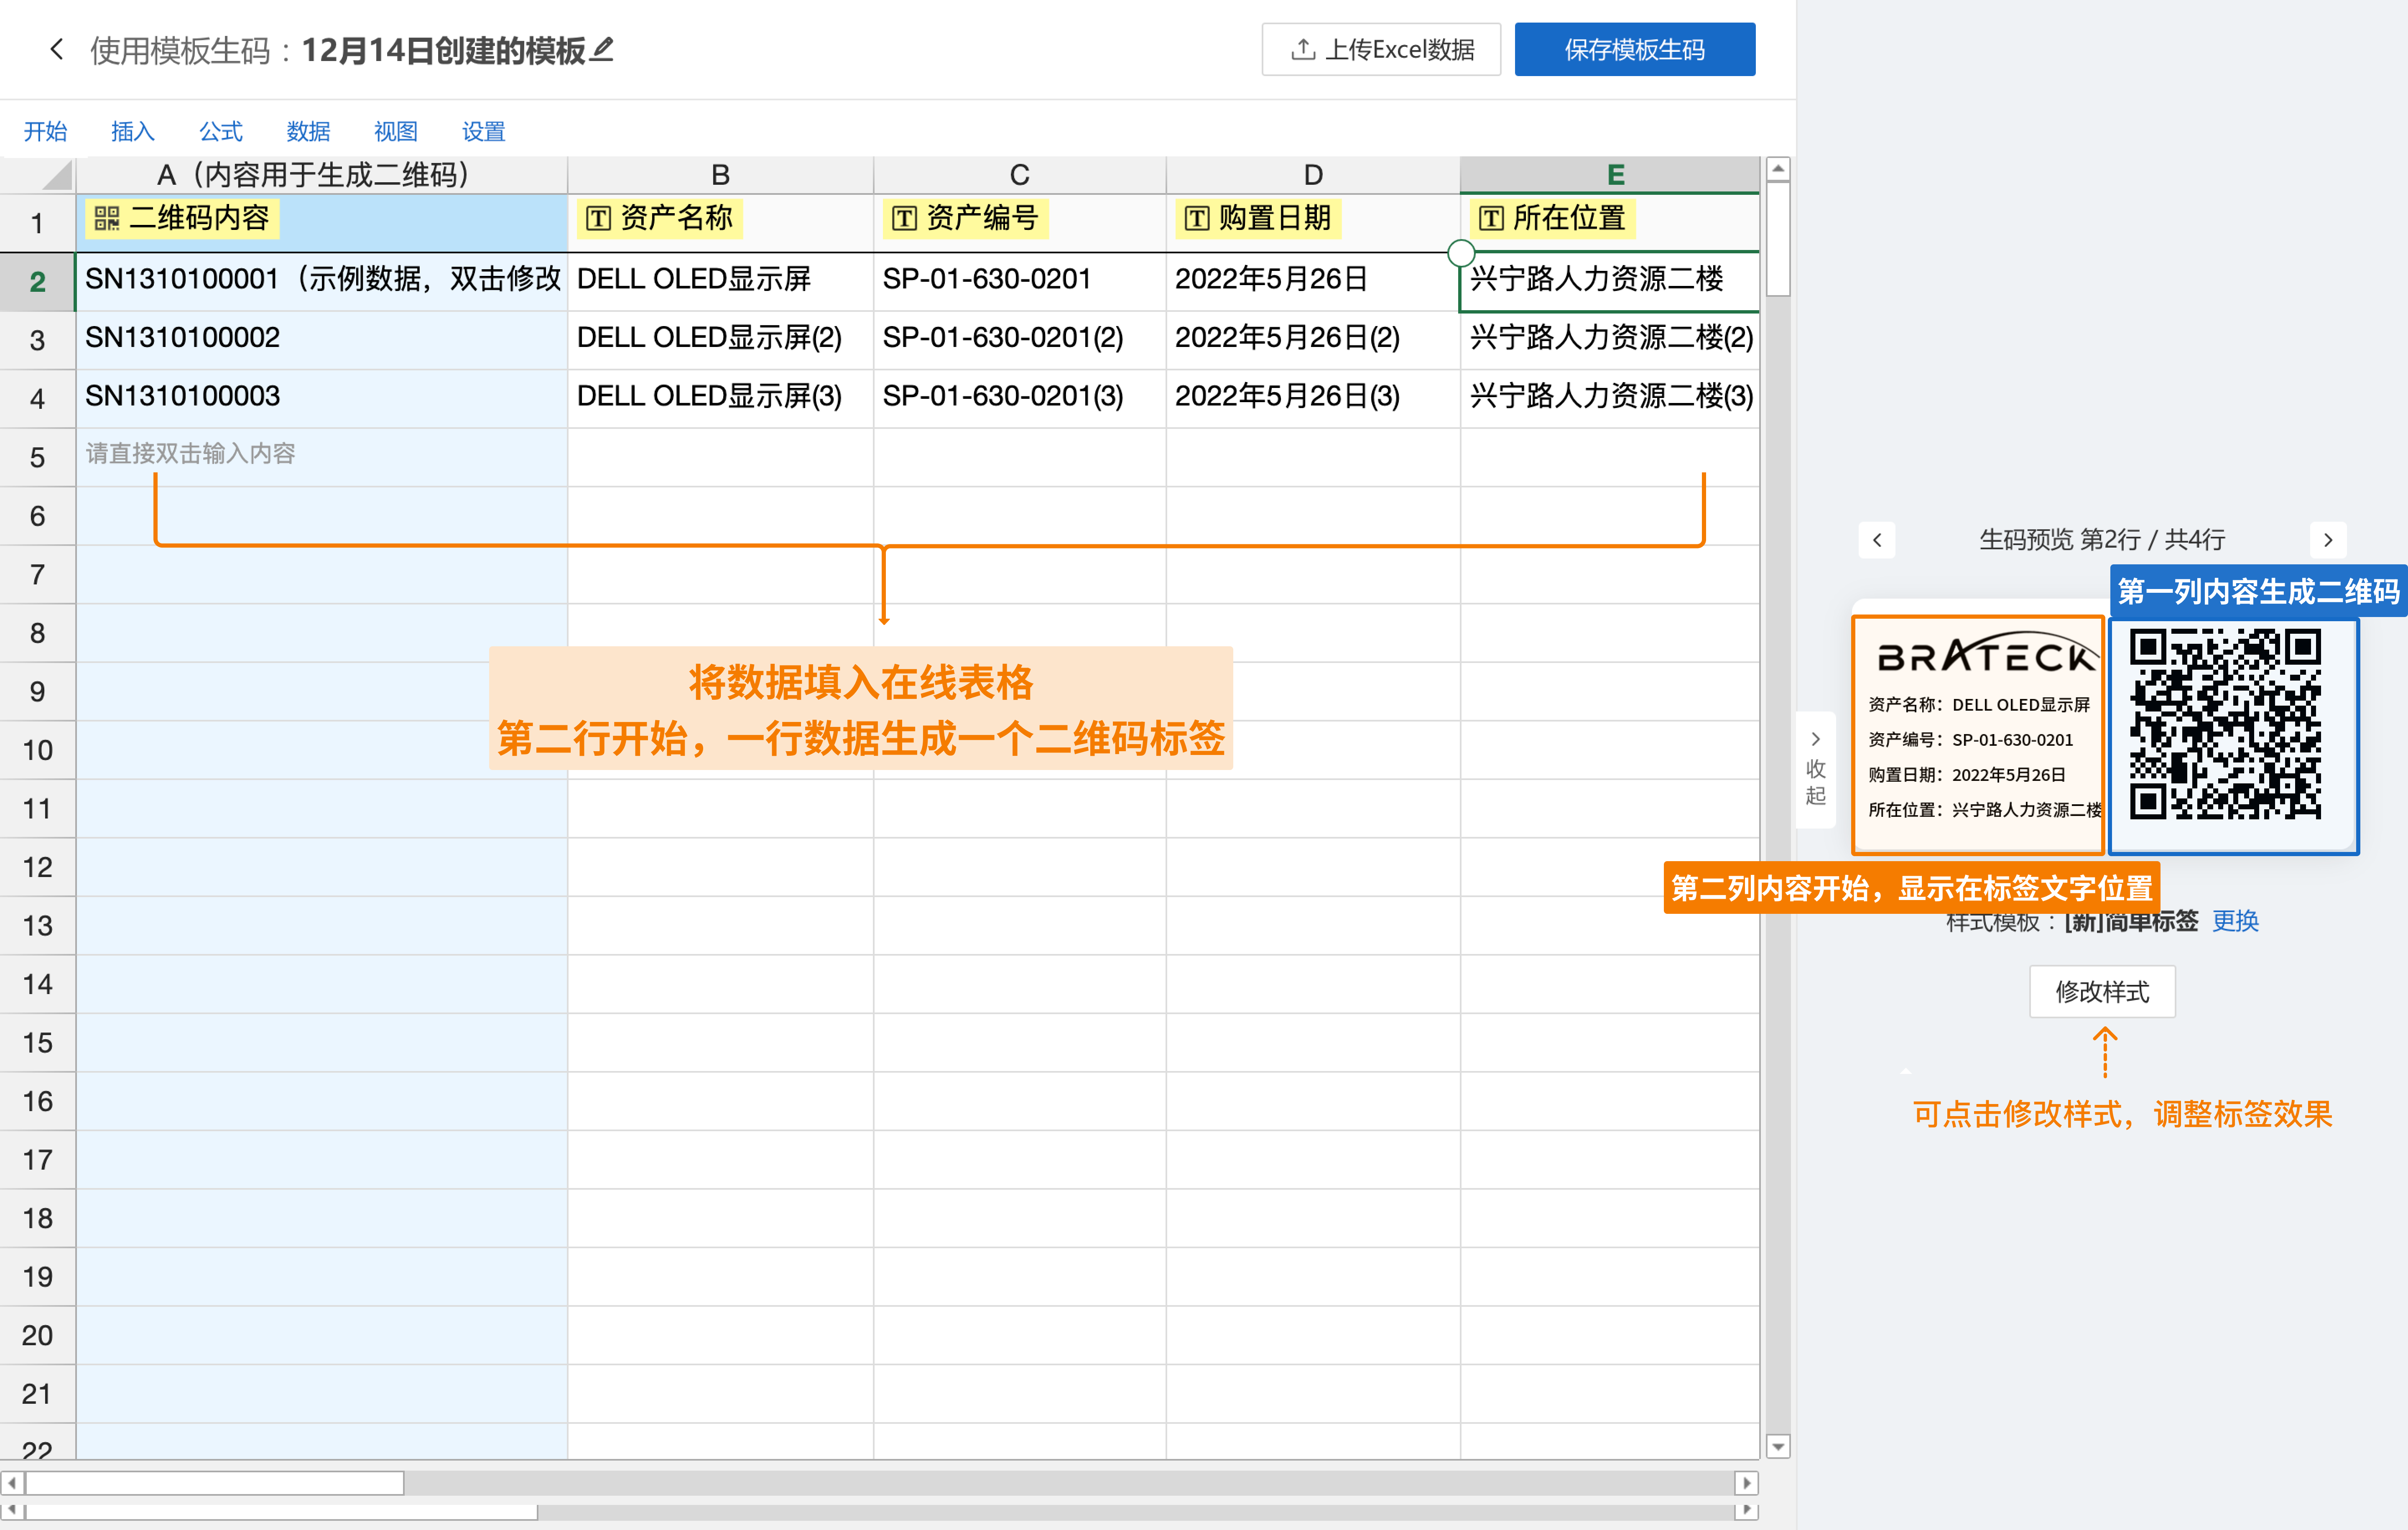Screen dimensions: 2408x1530
Task: Click the text-type icon beside 资产名称
Action: coord(598,218)
